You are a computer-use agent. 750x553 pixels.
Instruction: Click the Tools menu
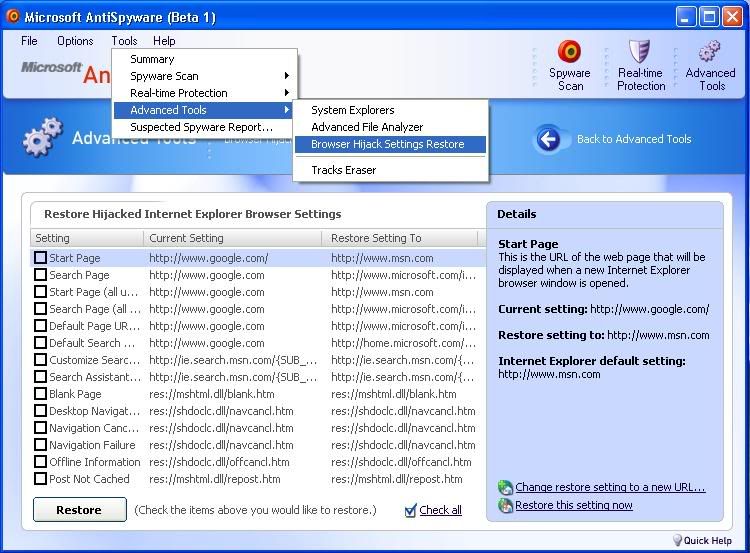pos(124,41)
